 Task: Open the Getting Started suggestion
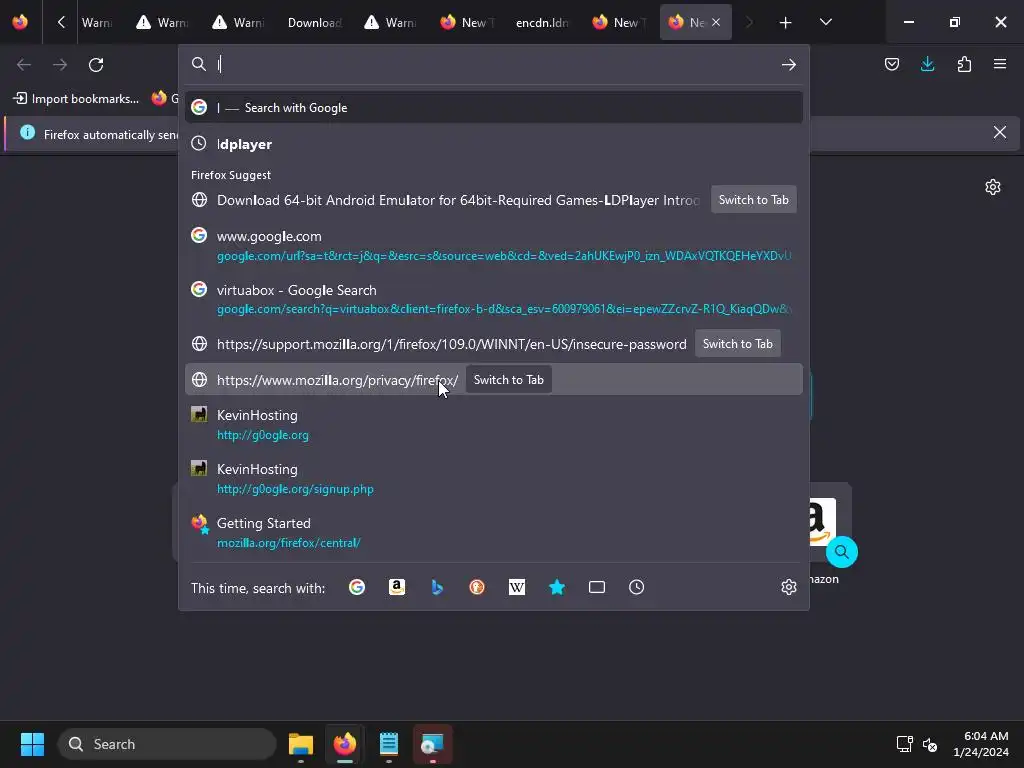(494, 532)
